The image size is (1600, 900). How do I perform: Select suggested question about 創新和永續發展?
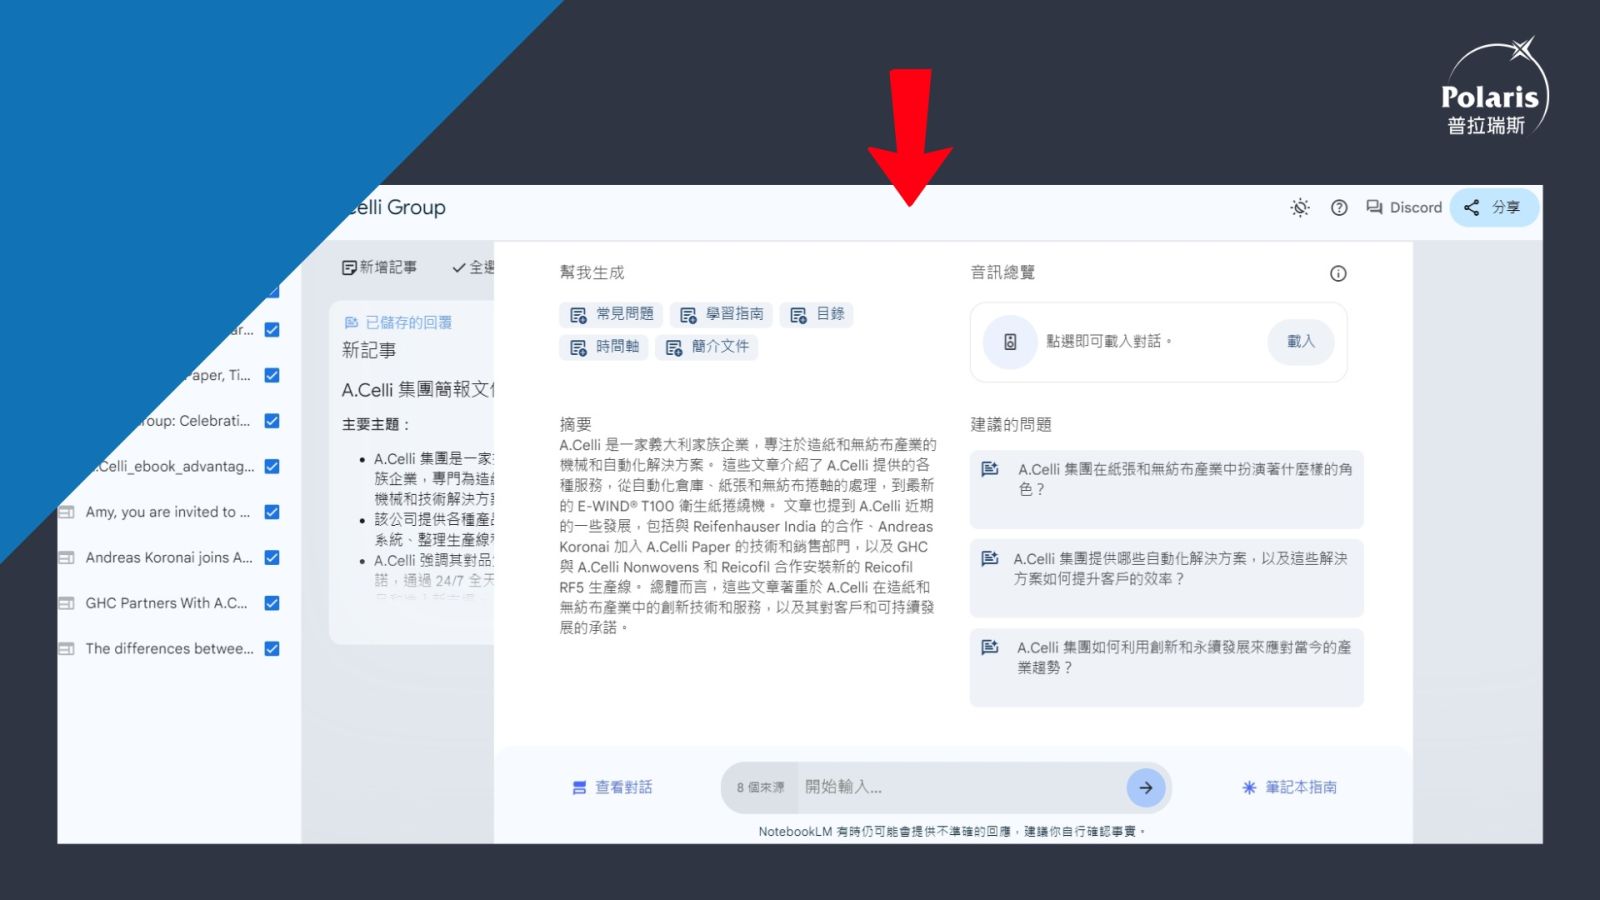coord(1166,667)
